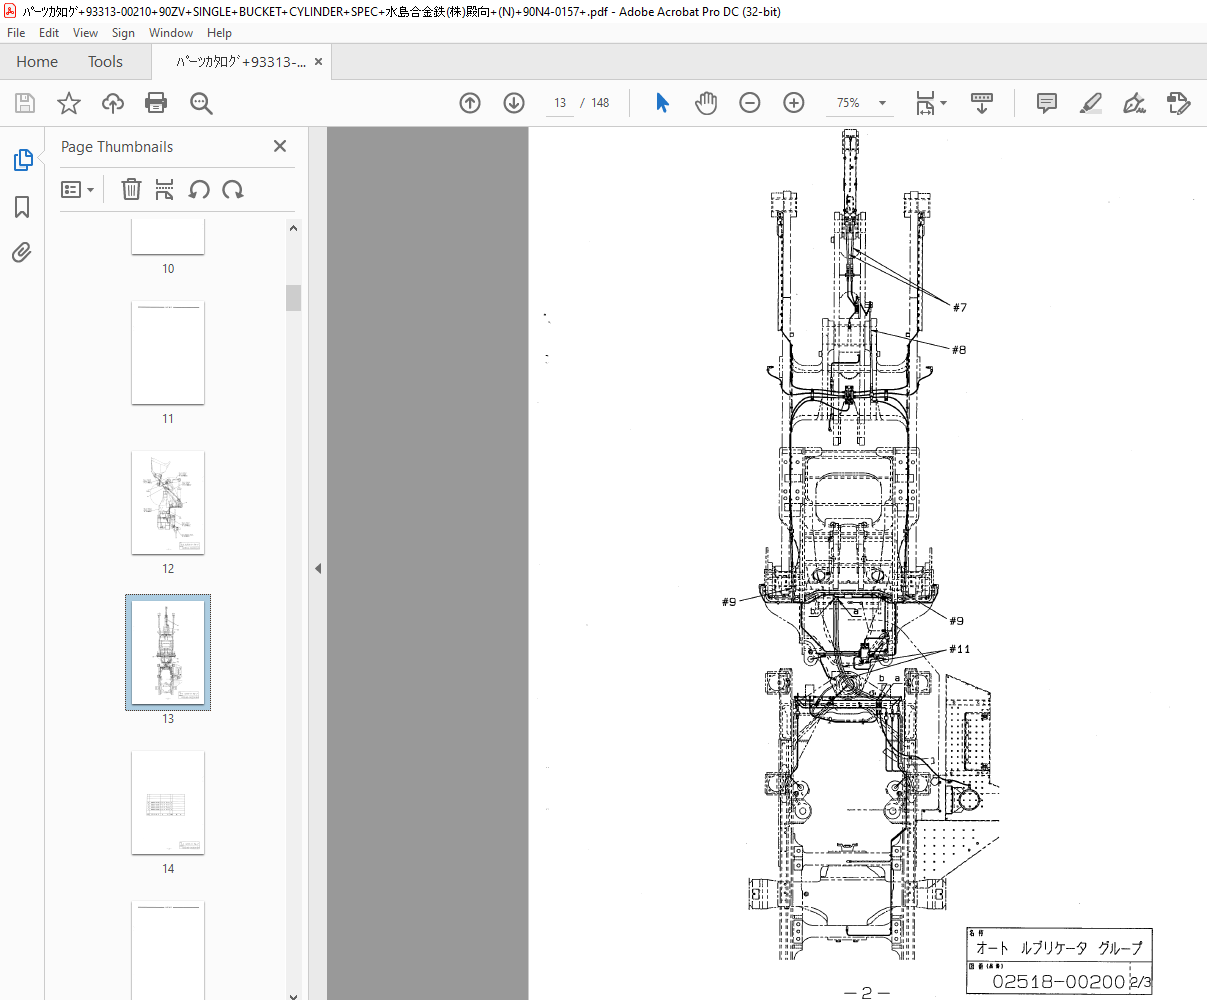Click the upload to cloud icon
The width and height of the screenshot is (1207, 1000).
point(113,103)
